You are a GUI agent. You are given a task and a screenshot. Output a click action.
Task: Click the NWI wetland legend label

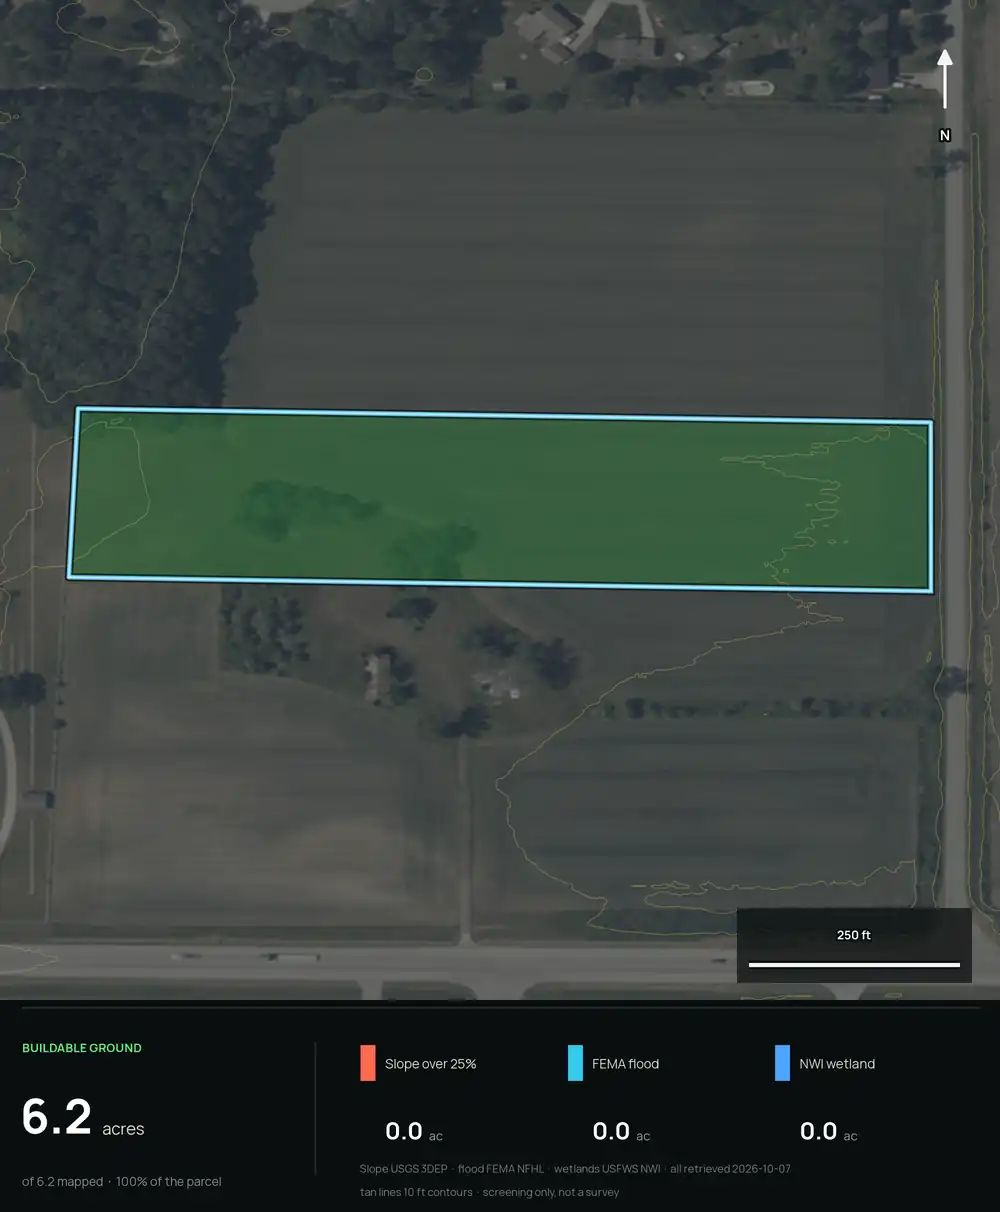837,1064
